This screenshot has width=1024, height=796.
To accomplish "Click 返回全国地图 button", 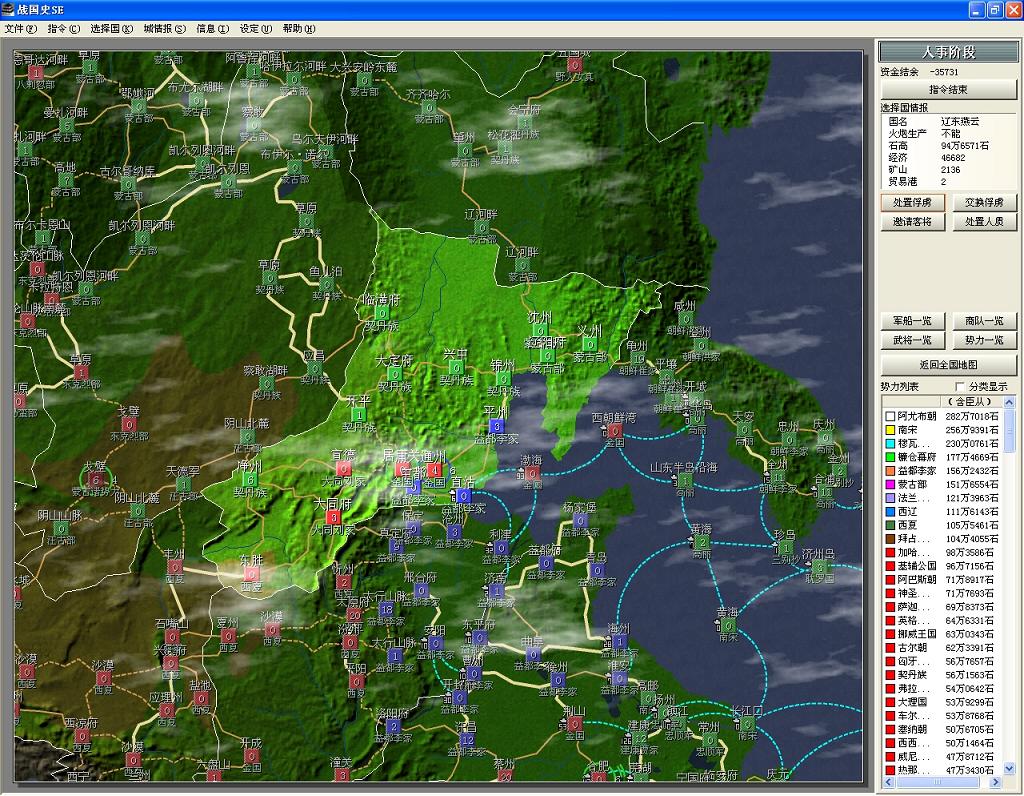I will [x=948, y=364].
